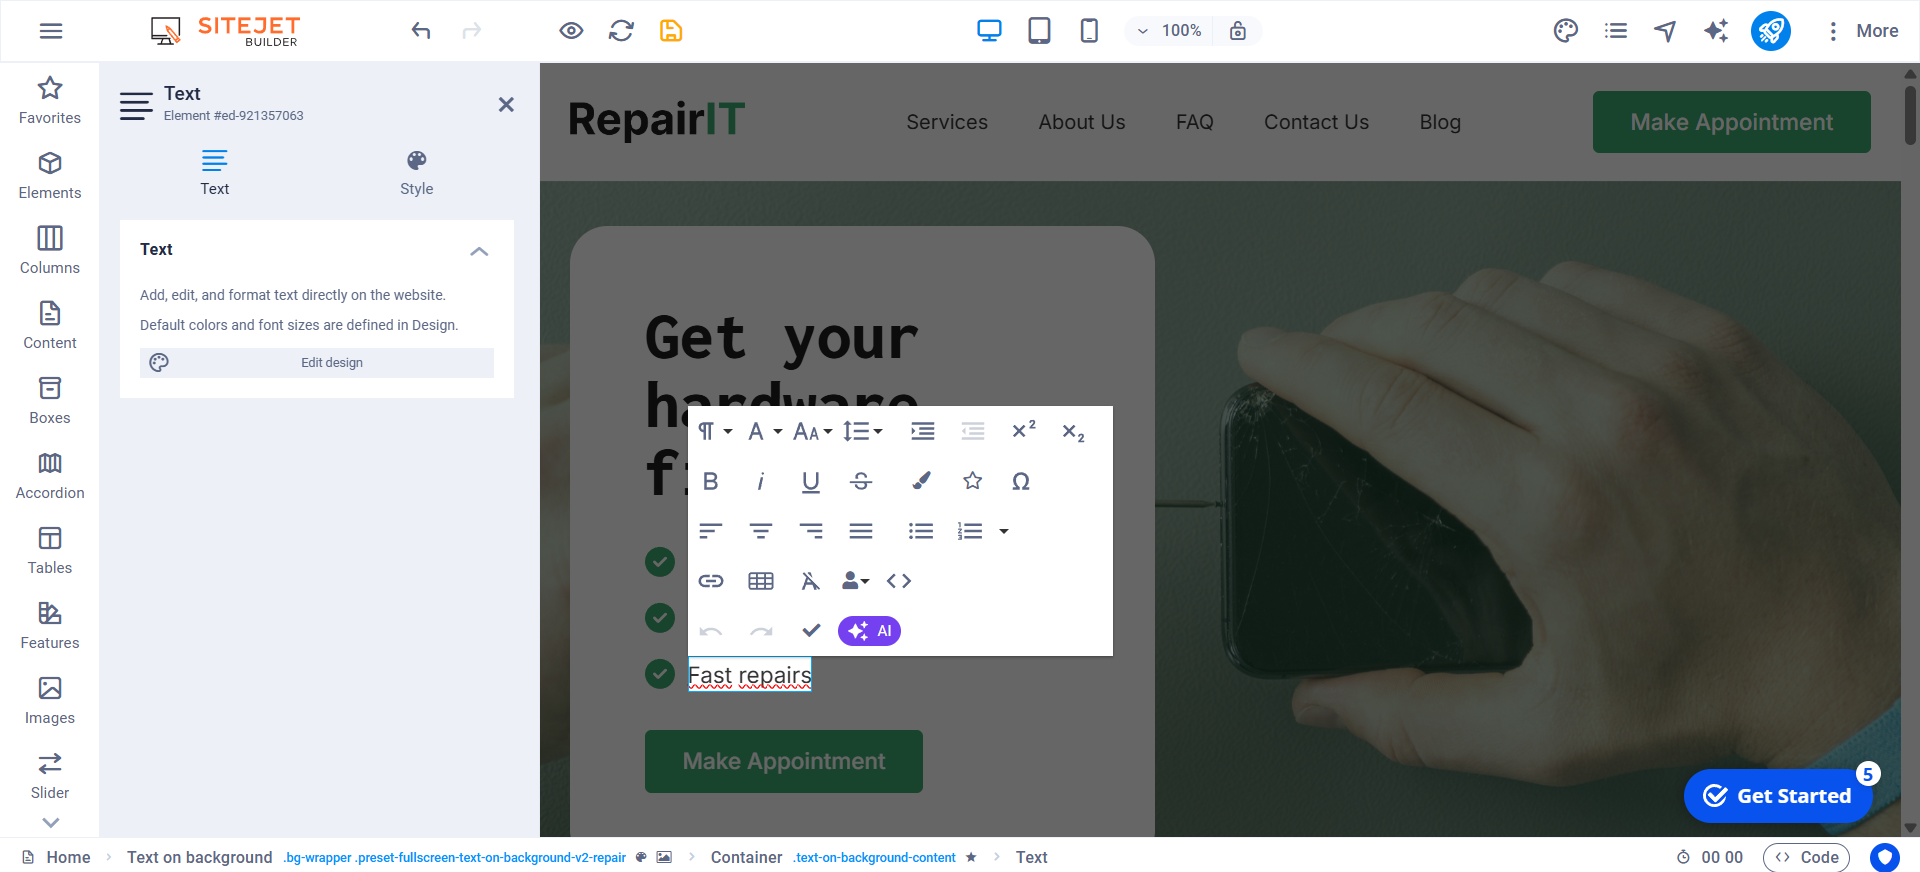Open the Elements sidebar panel
Image resolution: width=1920 pixels, height=872 pixels.
(x=50, y=175)
